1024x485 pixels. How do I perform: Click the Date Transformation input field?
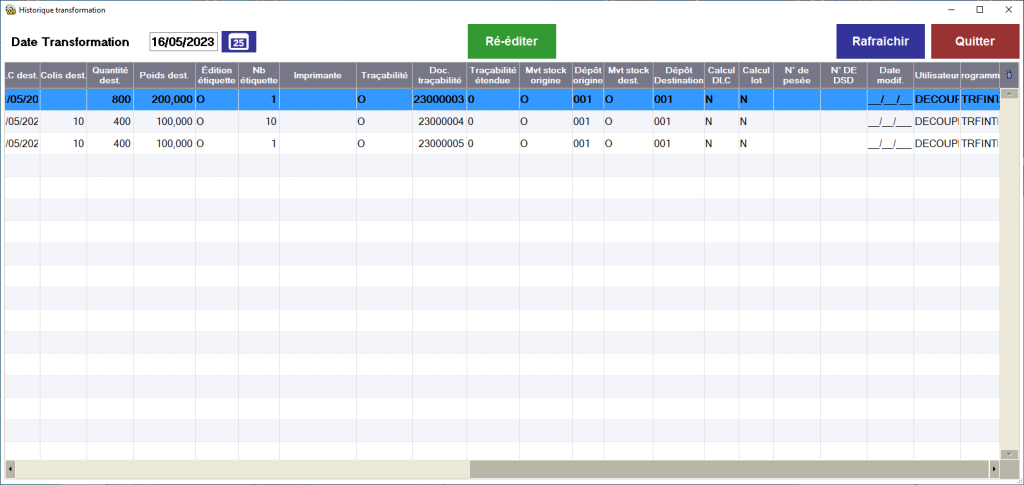pos(183,42)
